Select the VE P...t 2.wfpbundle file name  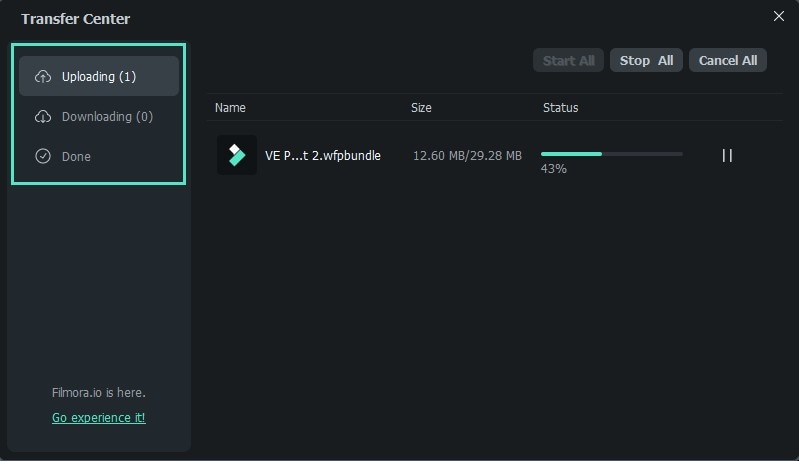(322, 156)
